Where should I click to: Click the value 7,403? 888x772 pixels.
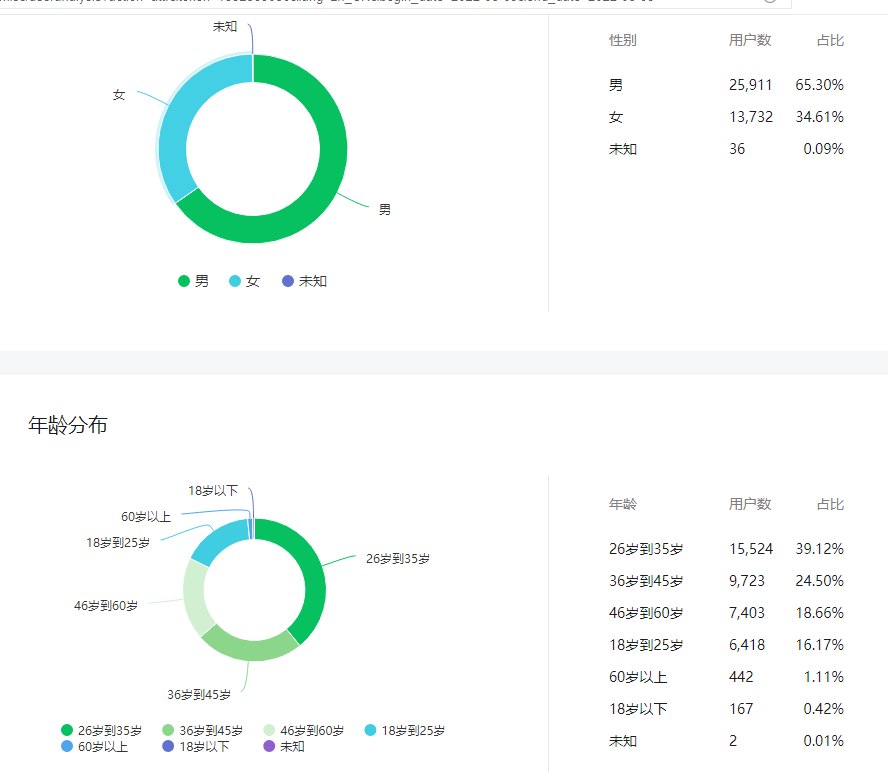[746, 613]
